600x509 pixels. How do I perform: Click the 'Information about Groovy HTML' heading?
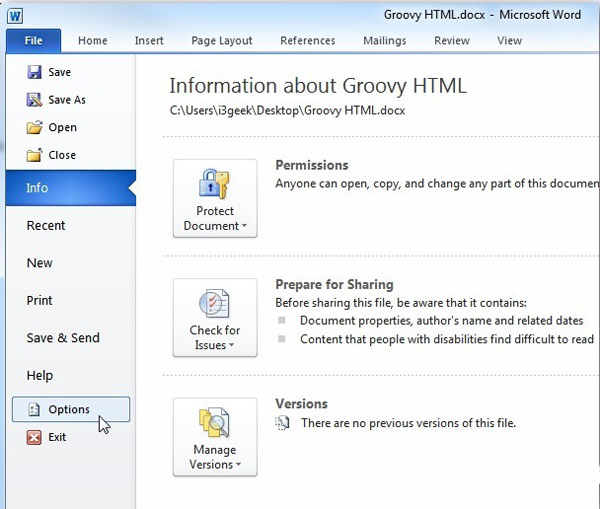(318, 86)
